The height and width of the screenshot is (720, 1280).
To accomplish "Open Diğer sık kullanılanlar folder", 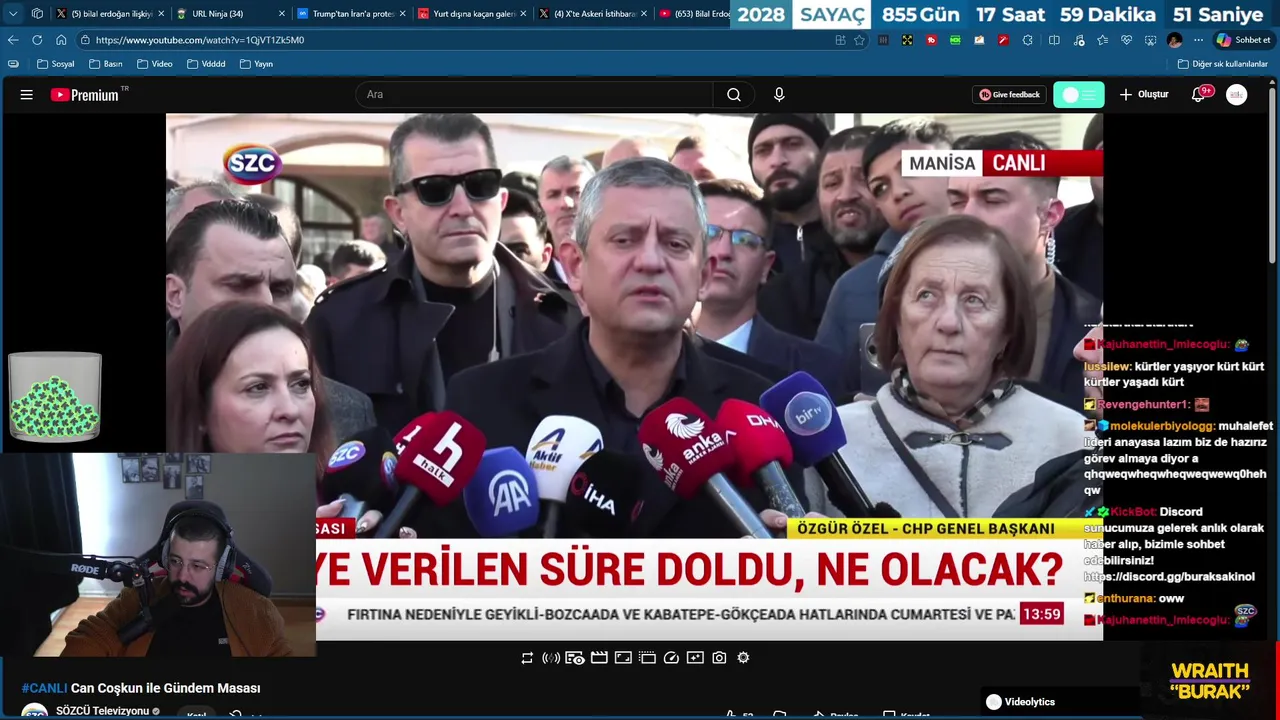I will (x=1223, y=64).
